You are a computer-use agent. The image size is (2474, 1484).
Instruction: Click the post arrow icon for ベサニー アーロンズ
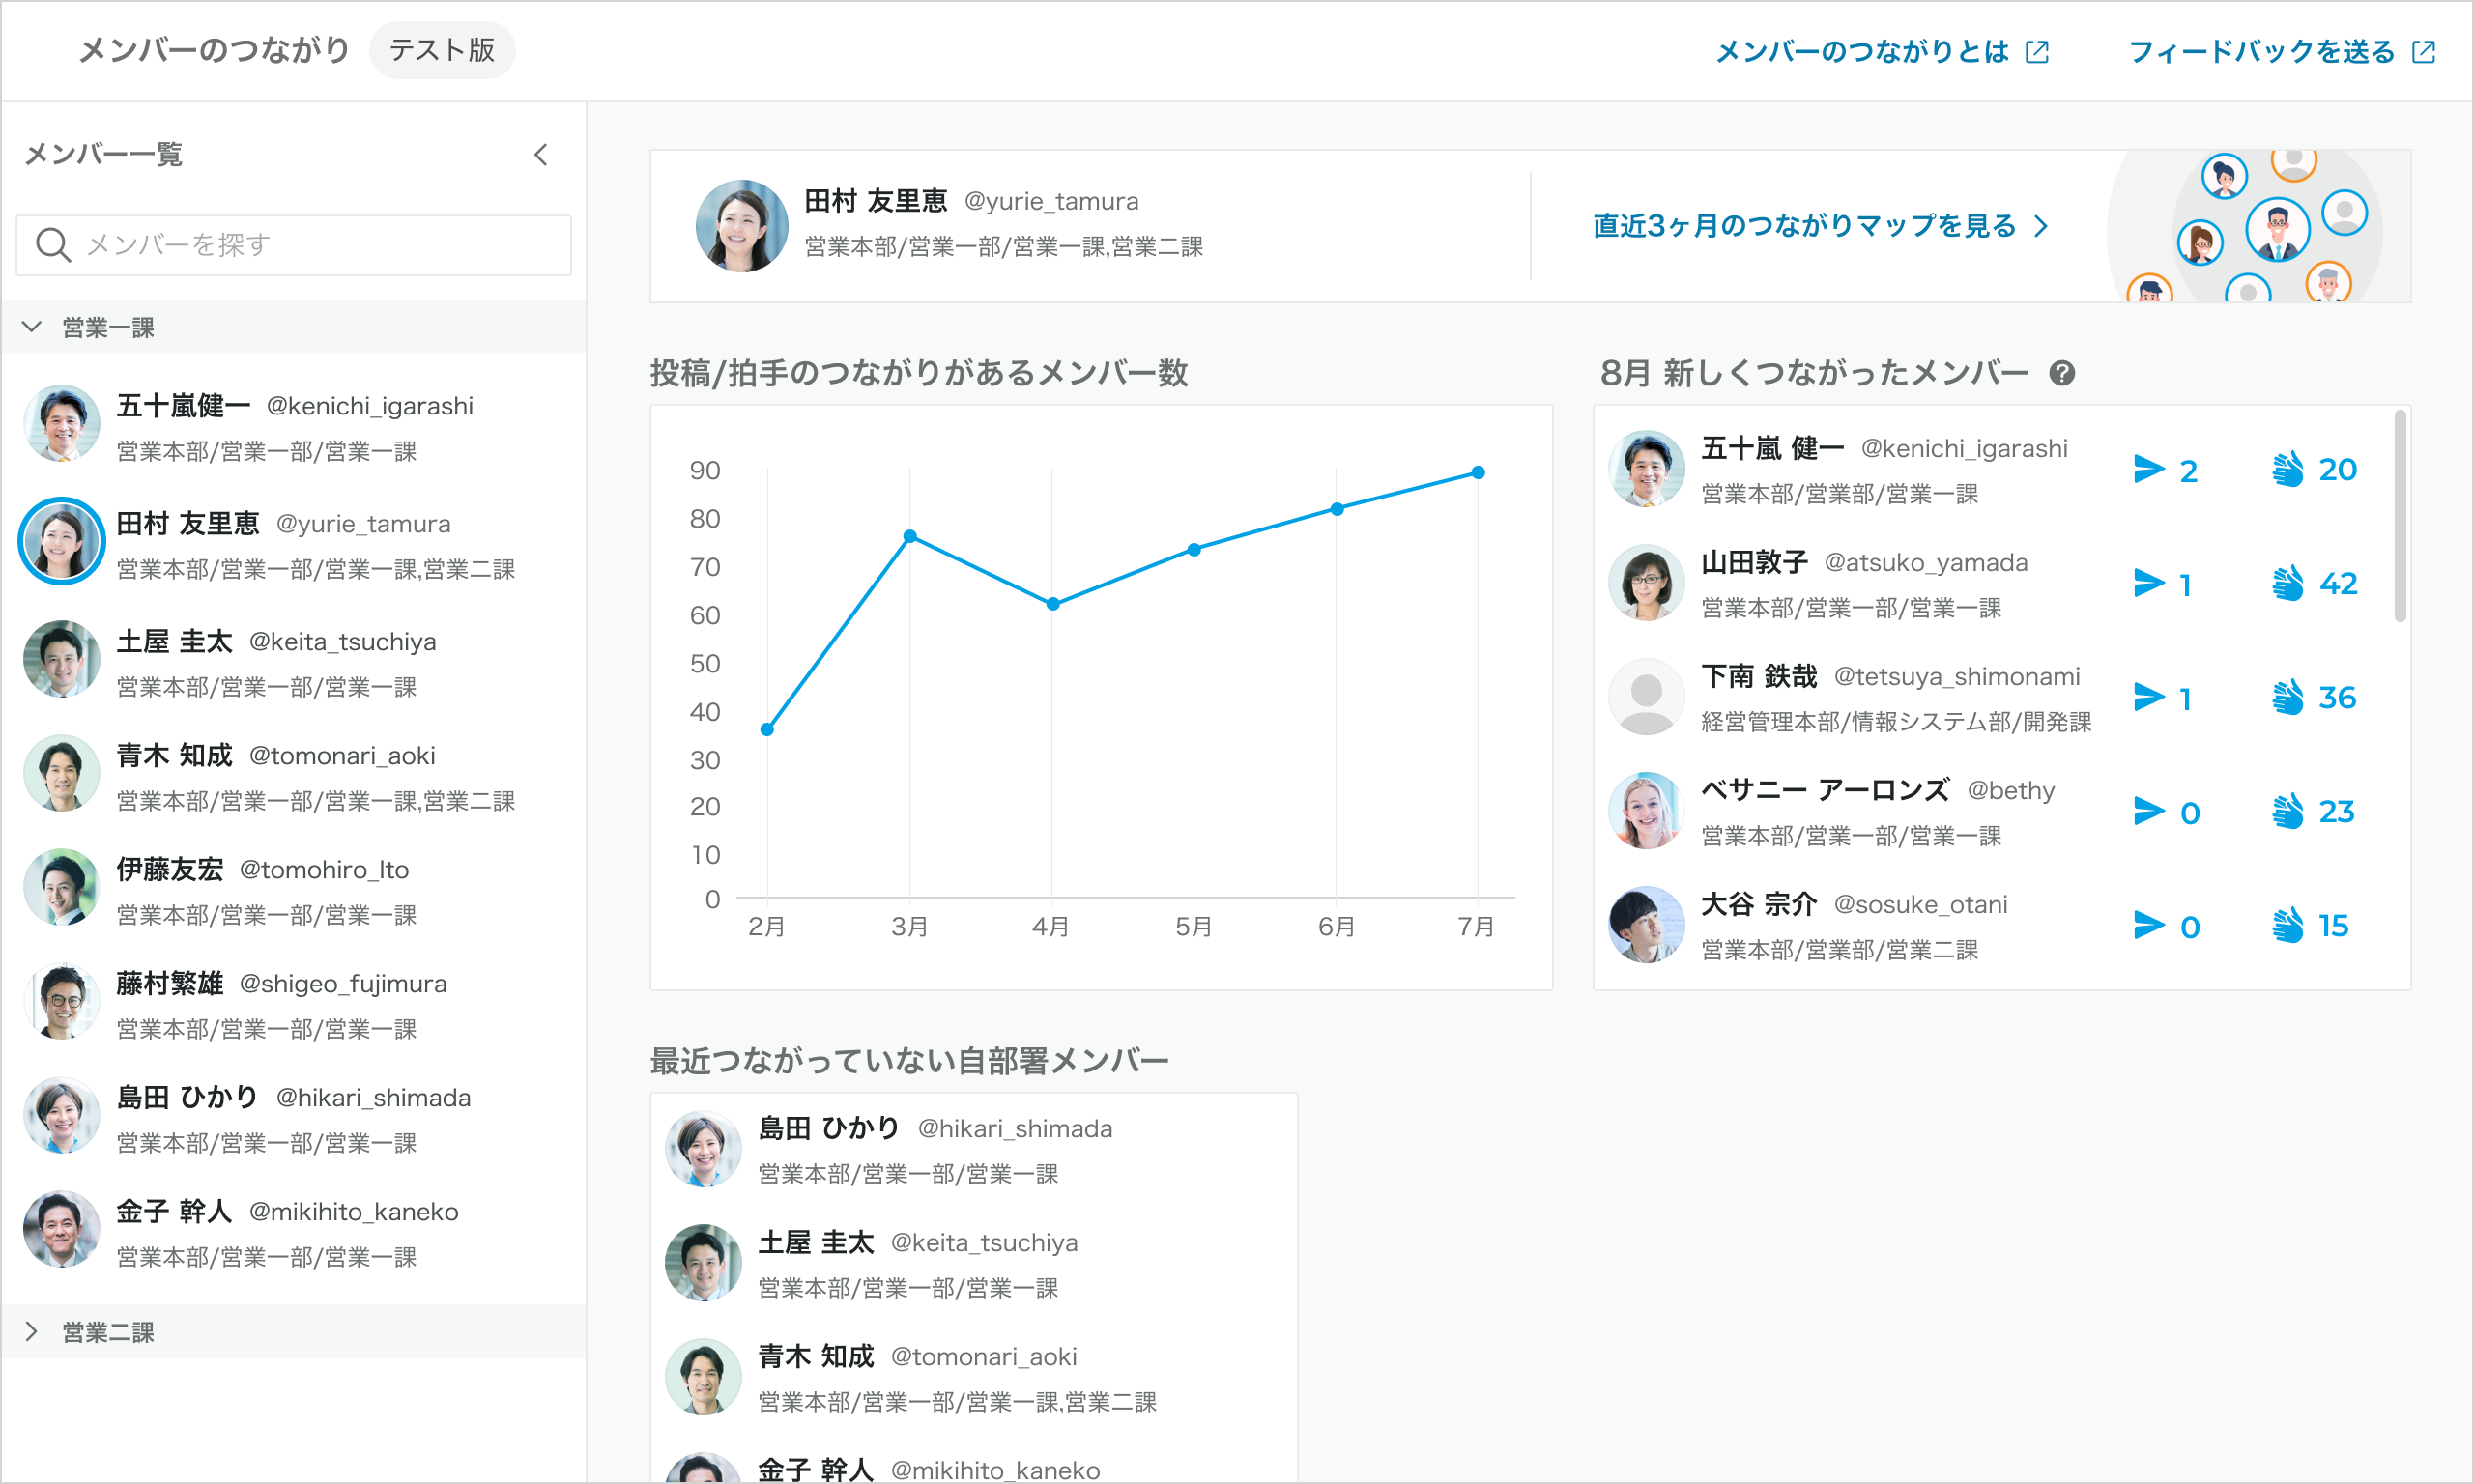tap(2148, 811)
